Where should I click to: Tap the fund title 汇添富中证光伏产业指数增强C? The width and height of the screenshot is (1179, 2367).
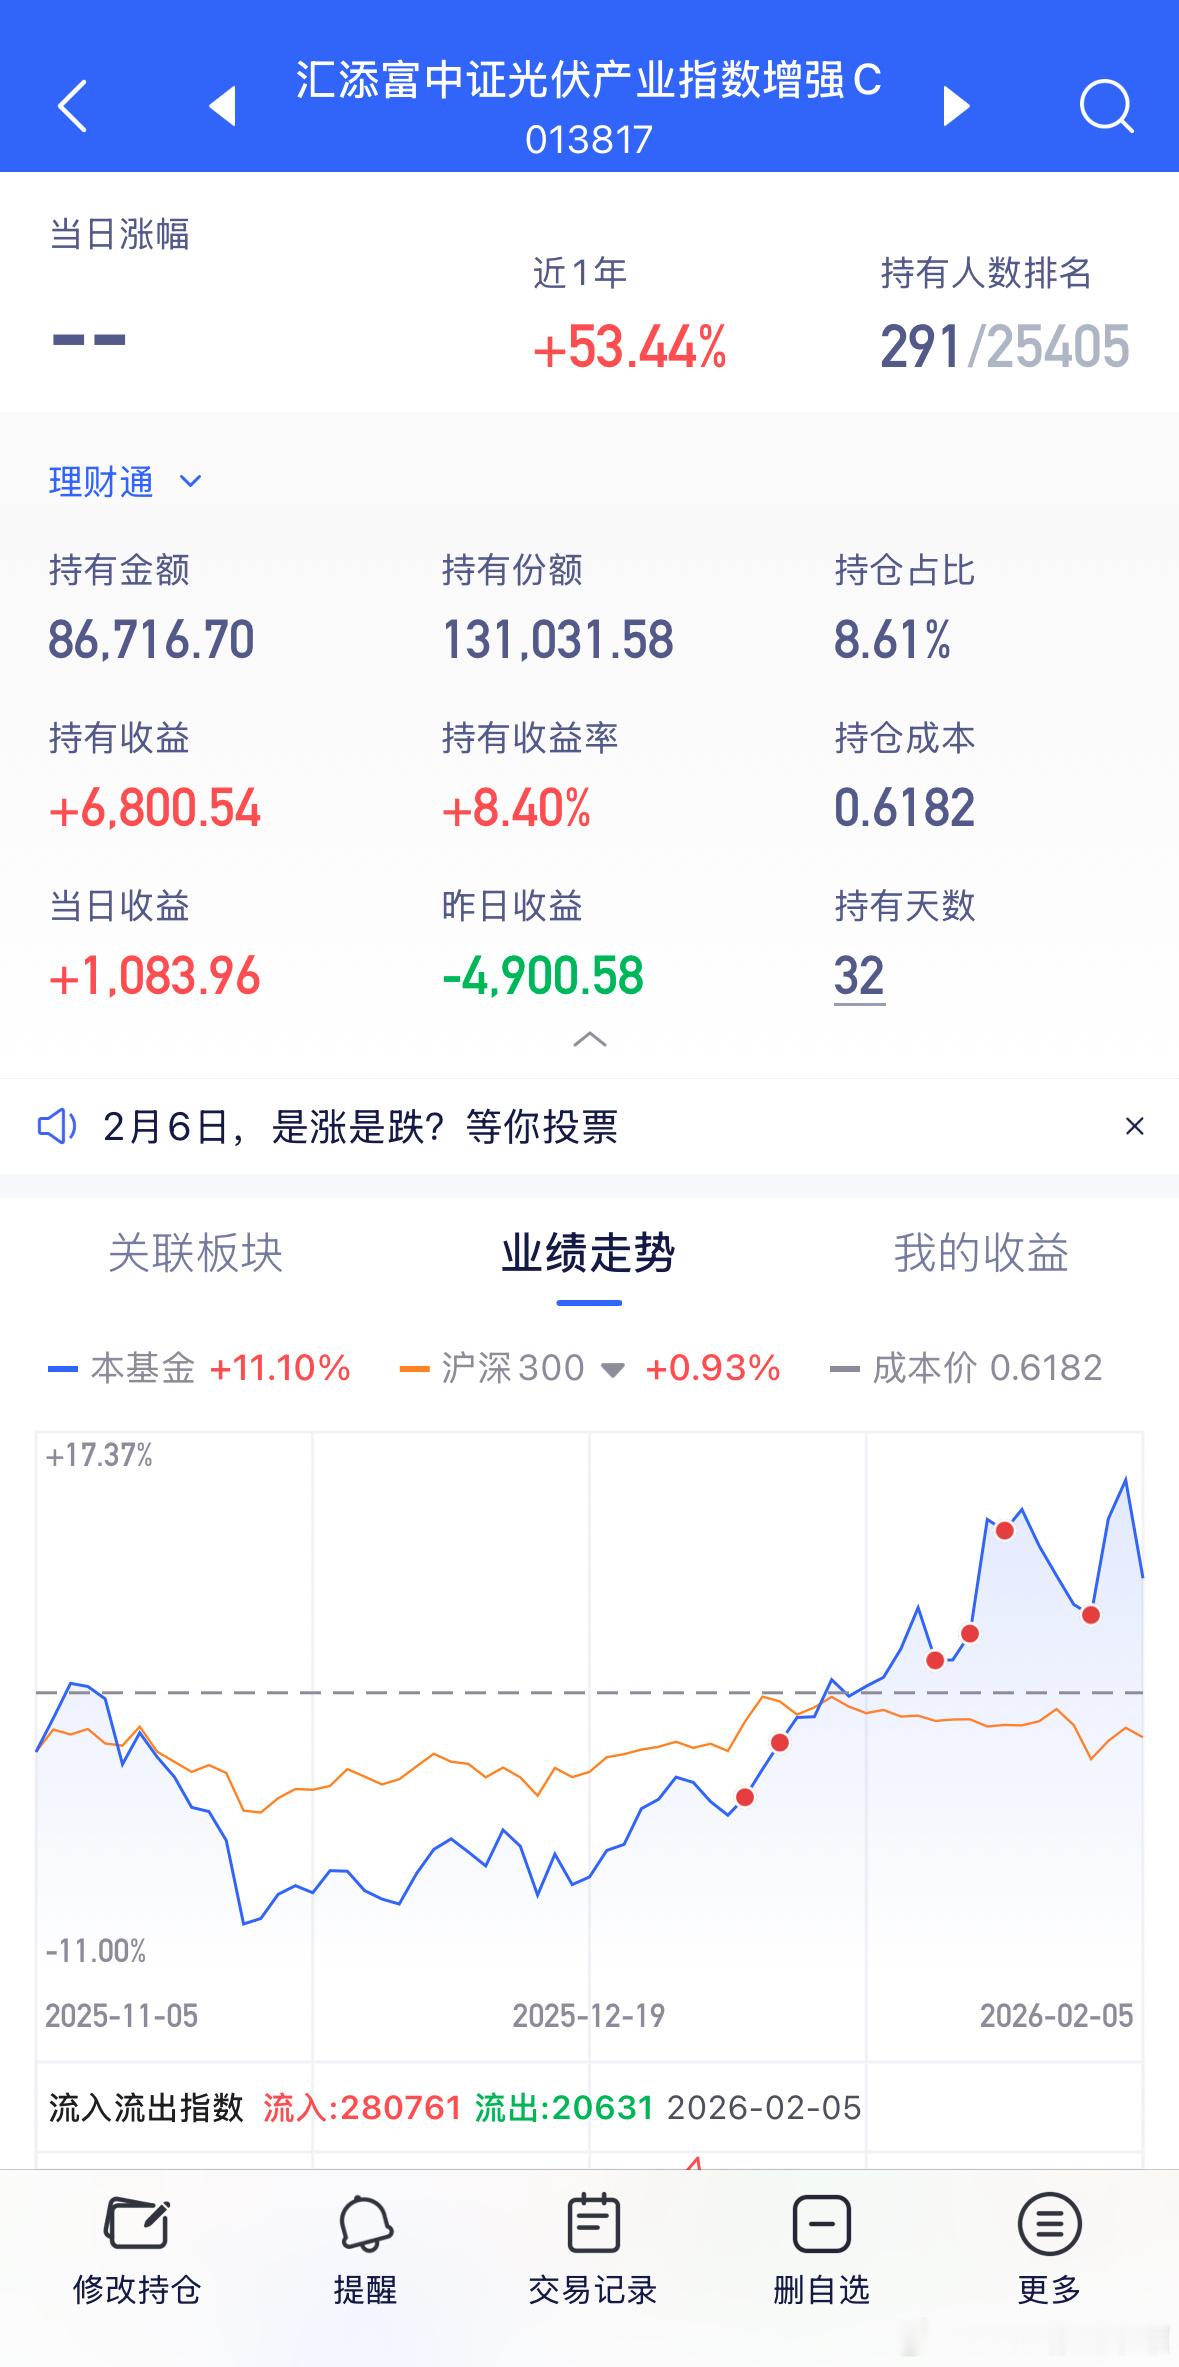point(589,80)
